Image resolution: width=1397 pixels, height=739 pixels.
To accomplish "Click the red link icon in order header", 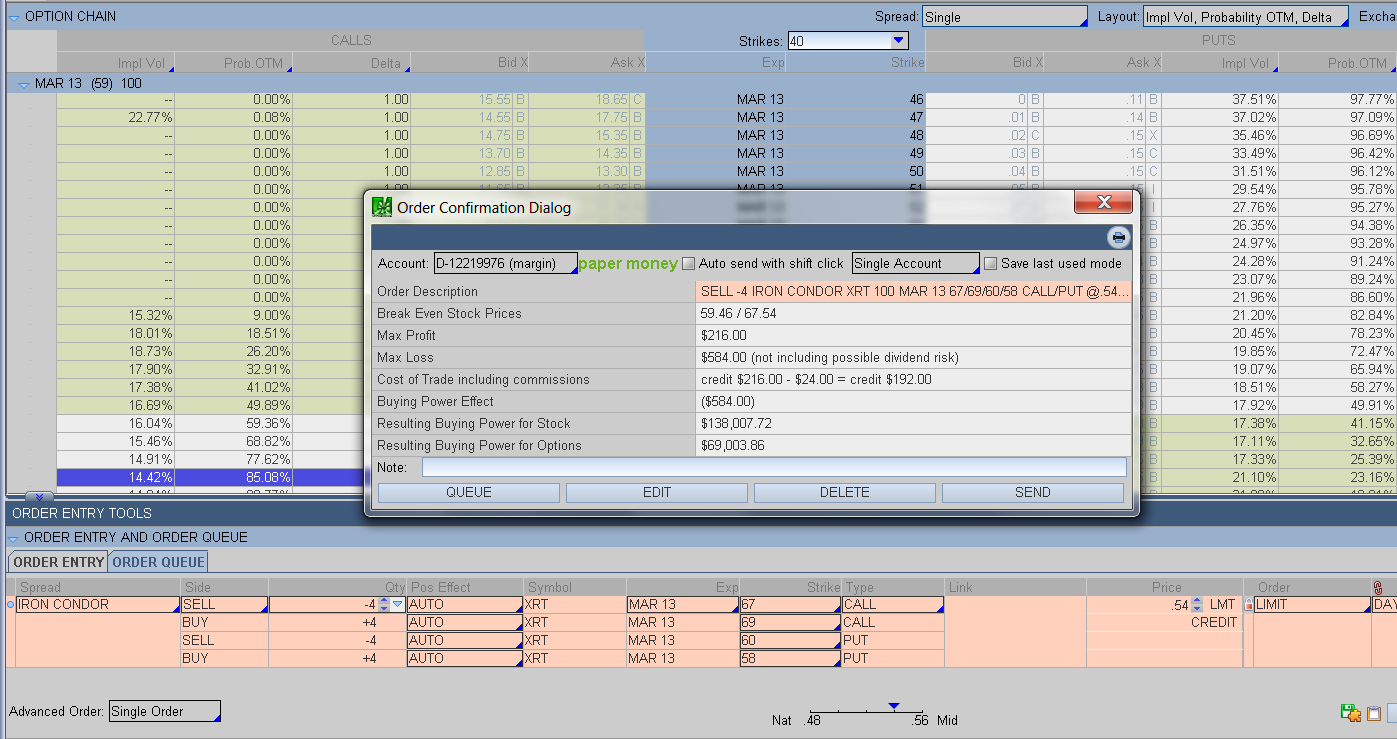I will pyautogui.click(x=1378, y=587).
